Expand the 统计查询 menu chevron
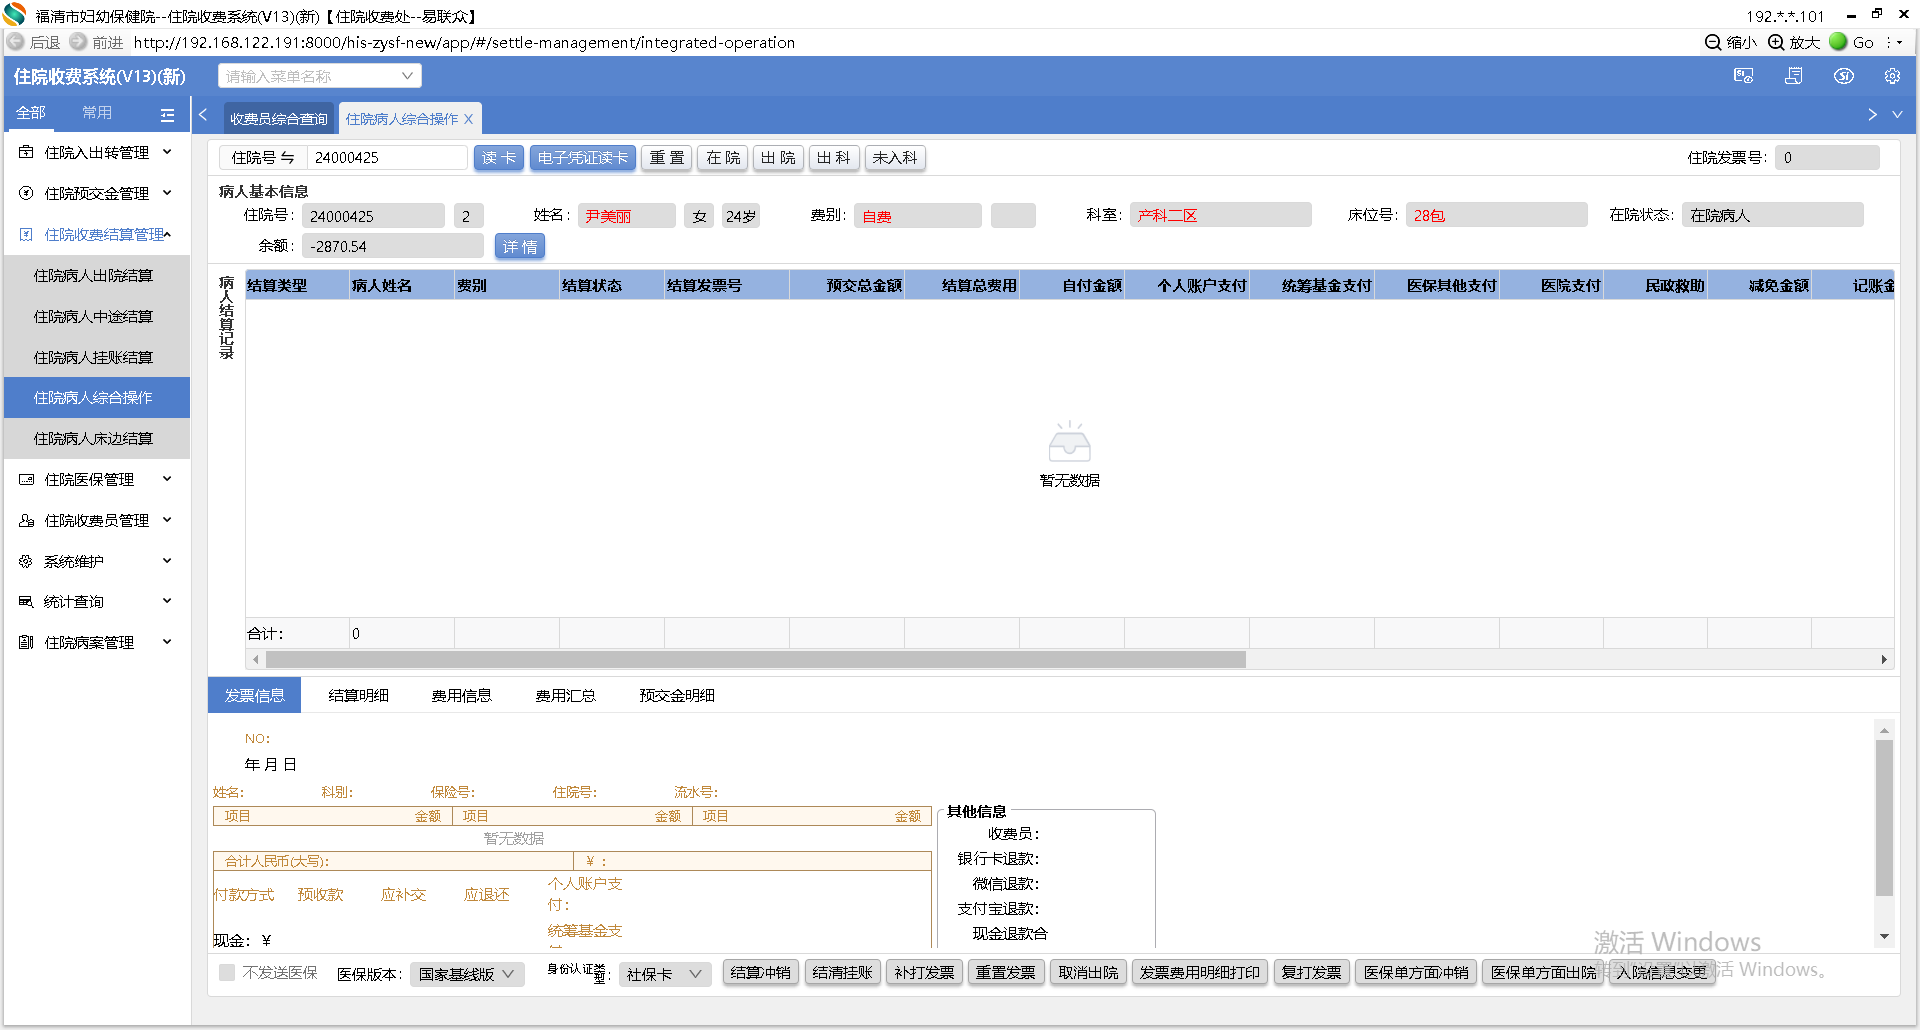Screen dimensions: 1920x1030 (x=167, y=601)
